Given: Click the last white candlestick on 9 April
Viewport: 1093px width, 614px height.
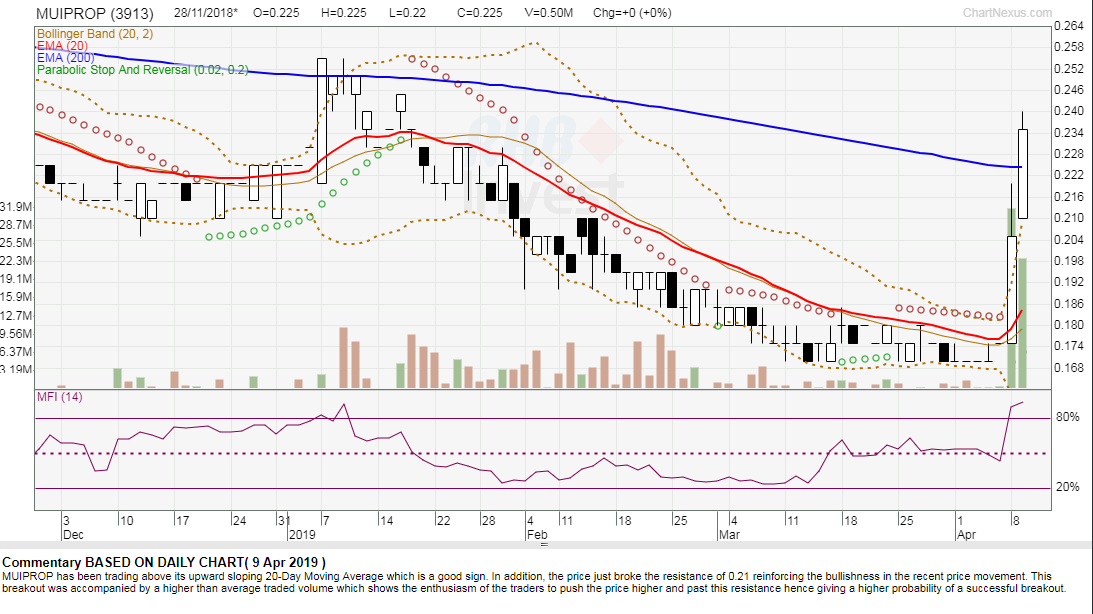Looking at the screenshot, I should pyautogui.click(x=1023, y=174).
